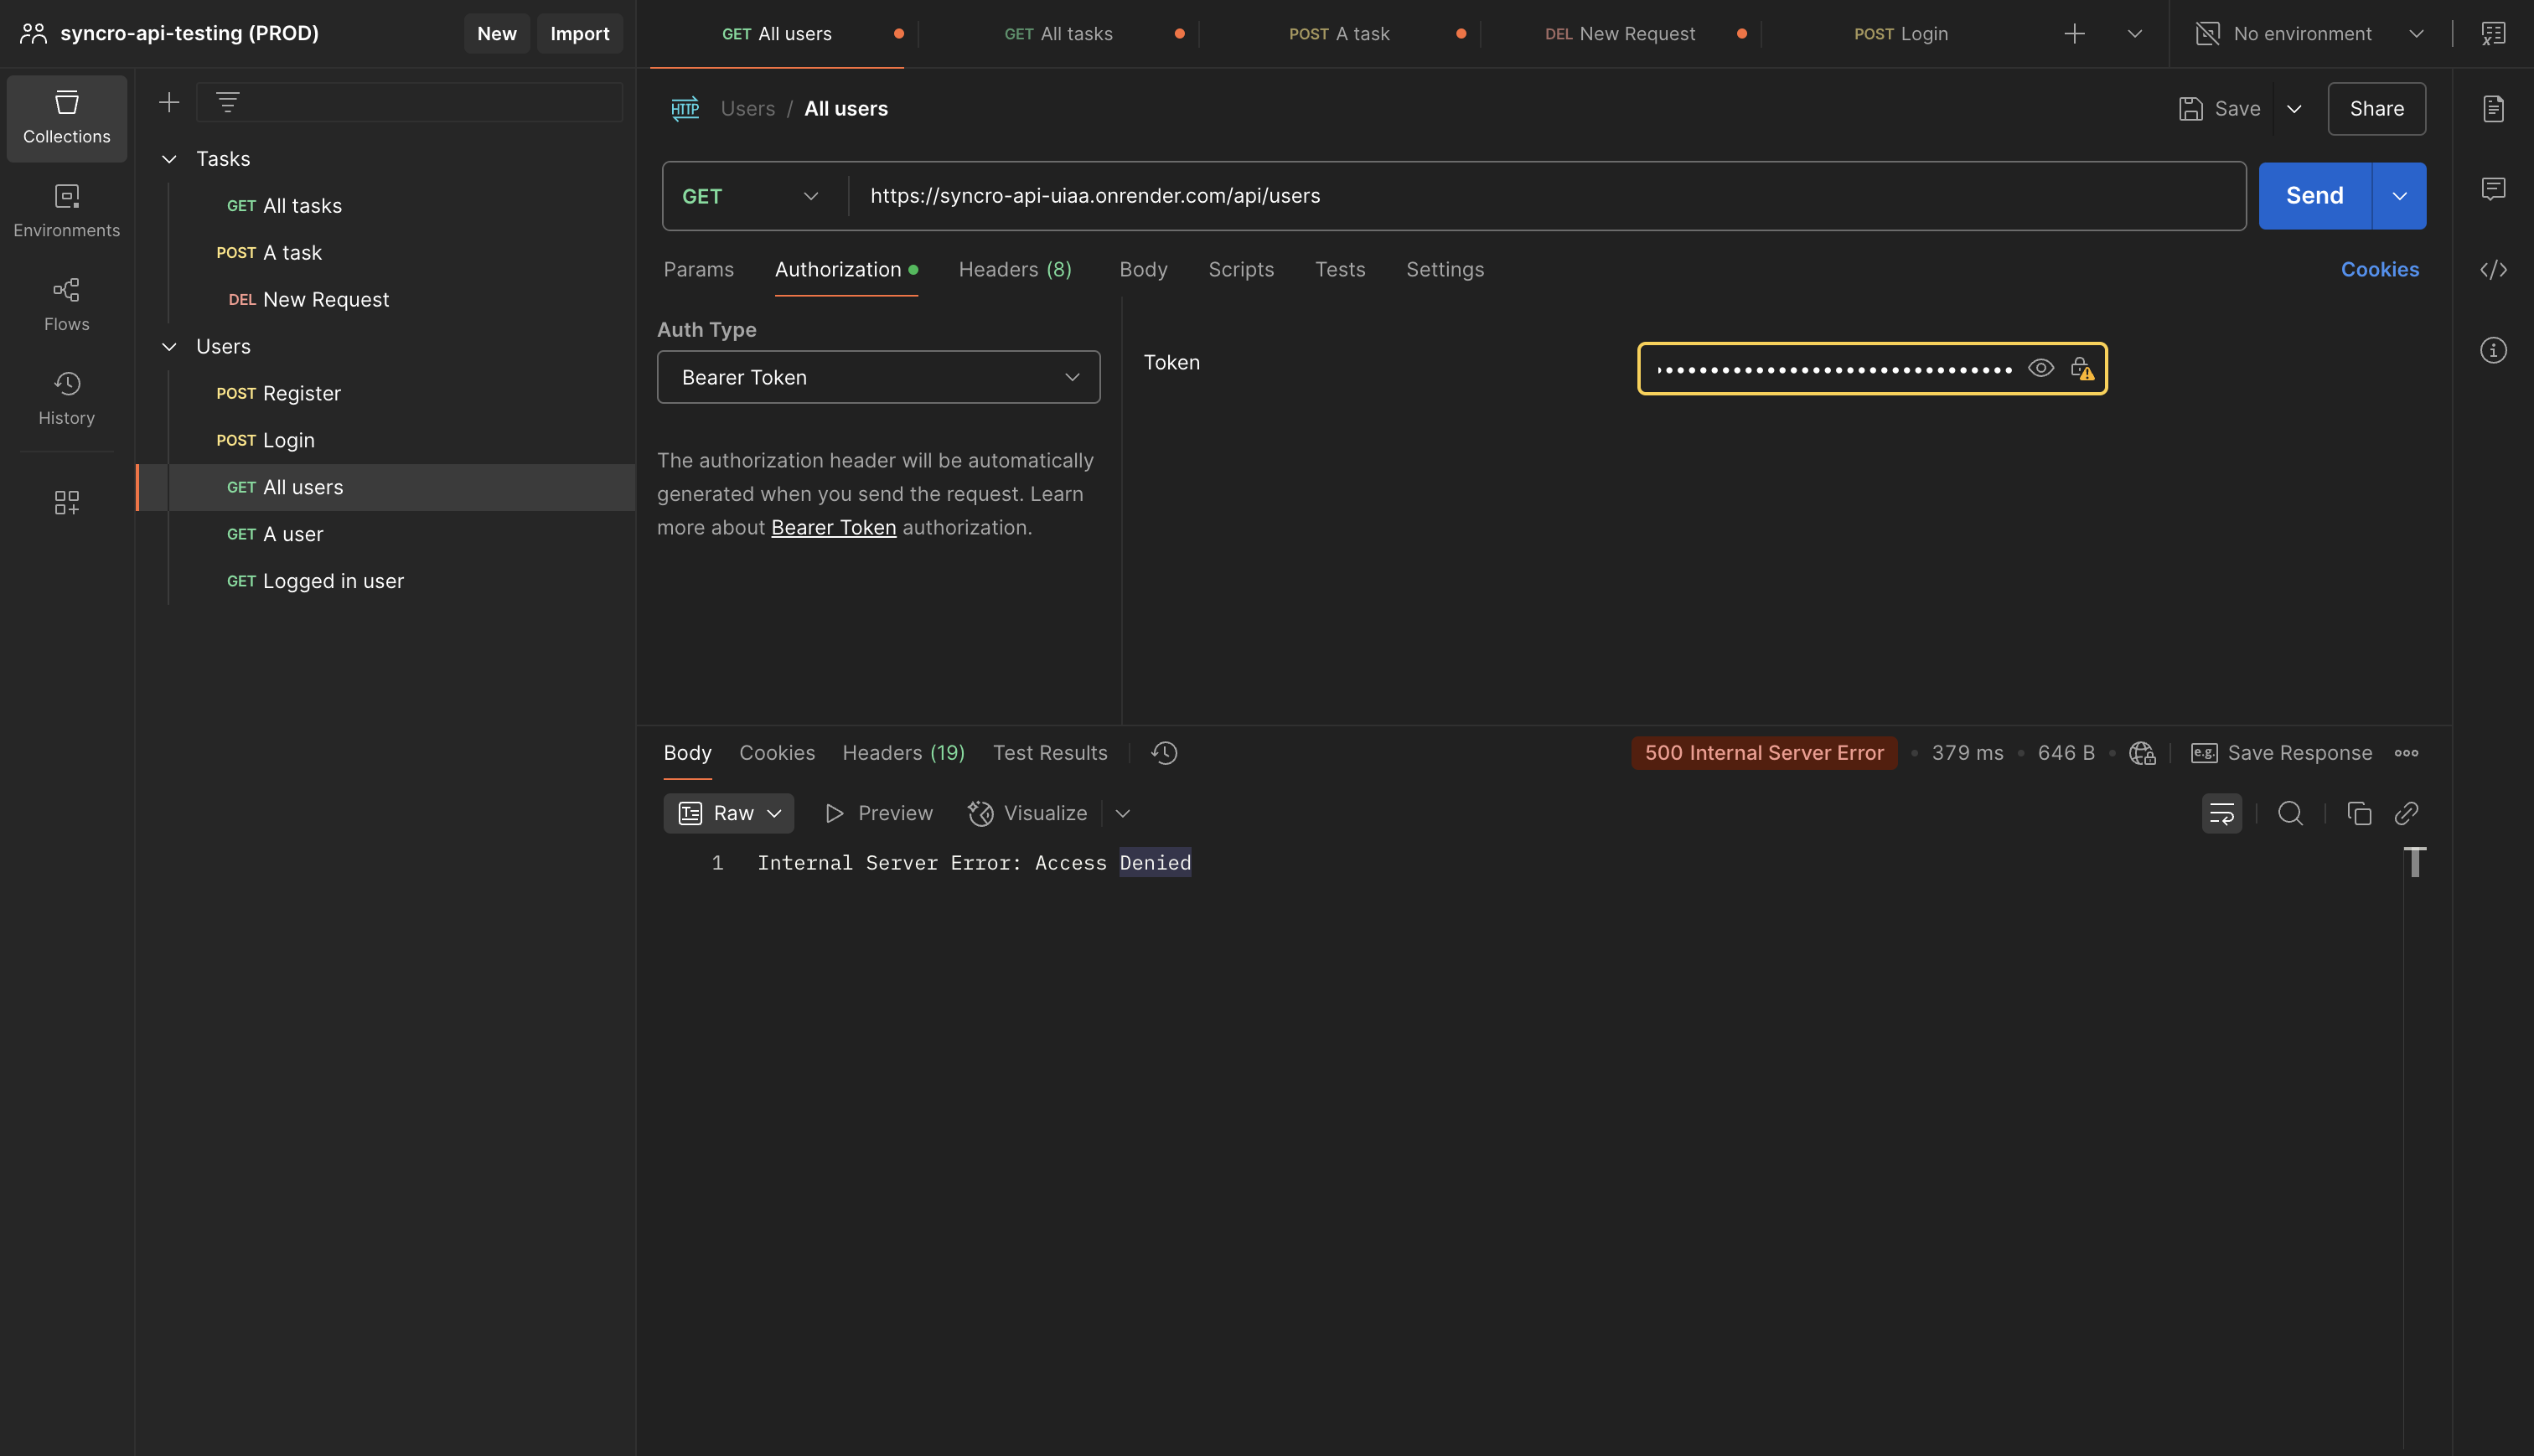Open GET Logged in user request
Viewport: 2534px width, 1456px height.
[386, 581]
